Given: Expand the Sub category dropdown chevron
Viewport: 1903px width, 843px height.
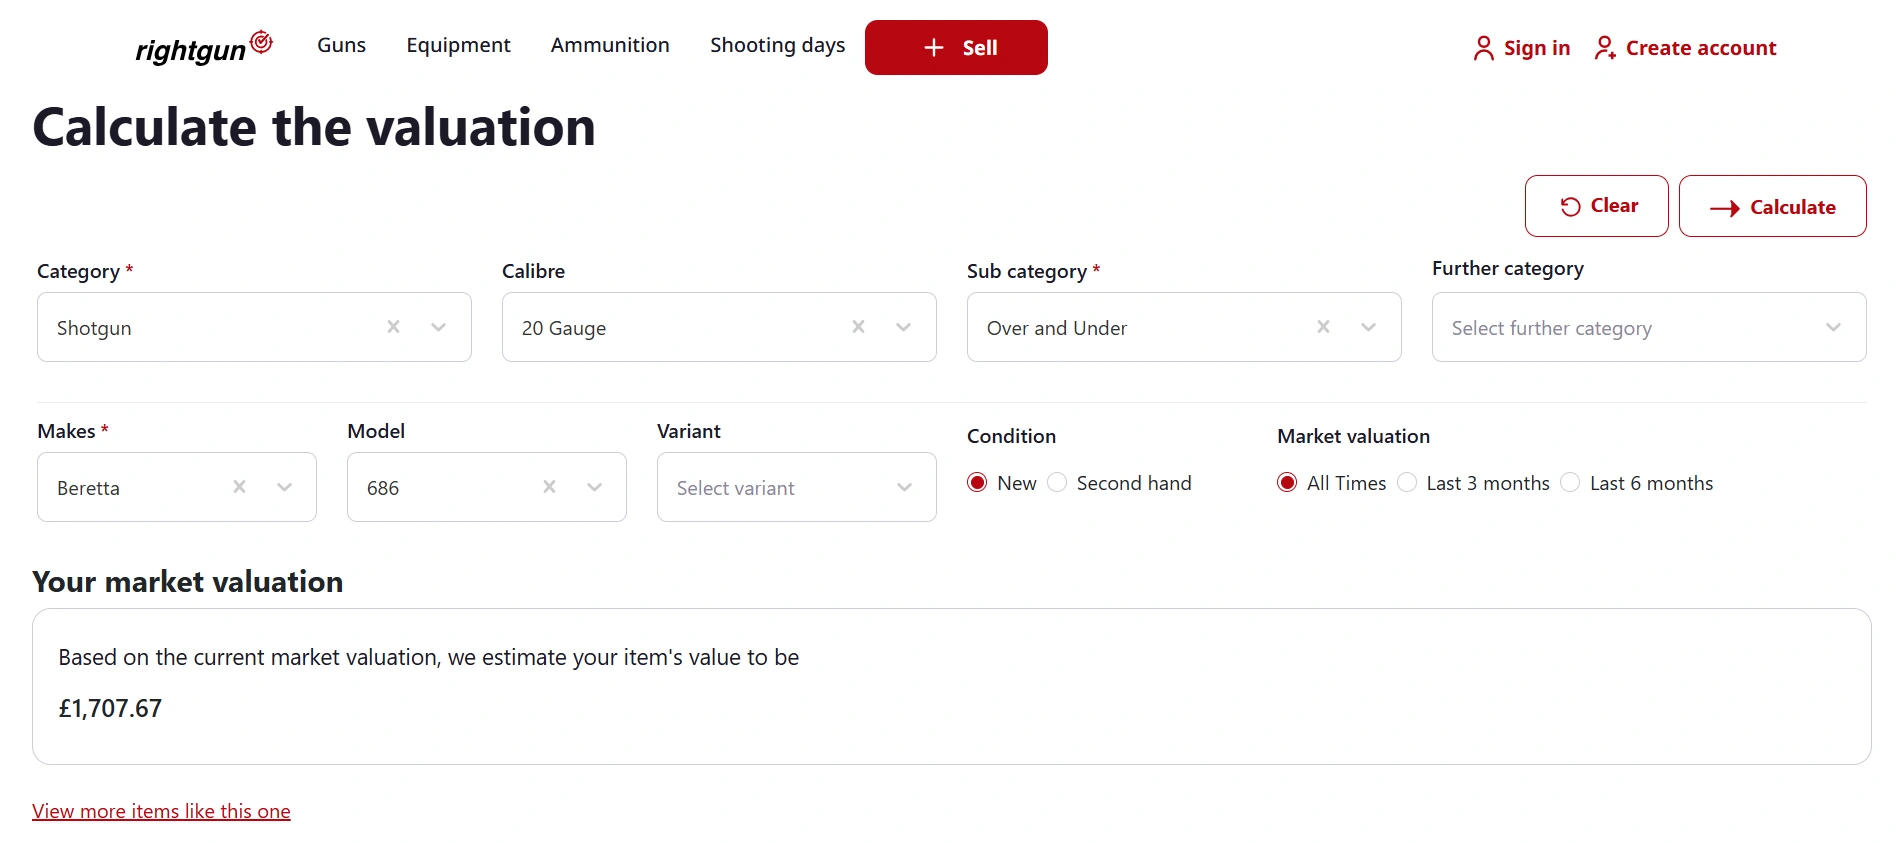Looking at the screenshot, I should pos(1368,327).
